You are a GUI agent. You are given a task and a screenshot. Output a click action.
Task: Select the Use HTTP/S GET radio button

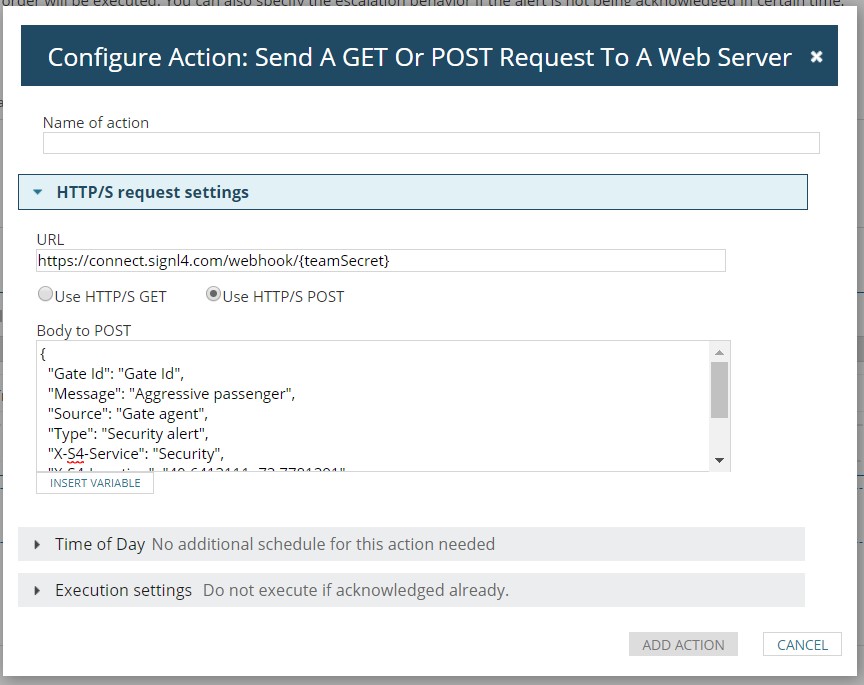[45, 294]
